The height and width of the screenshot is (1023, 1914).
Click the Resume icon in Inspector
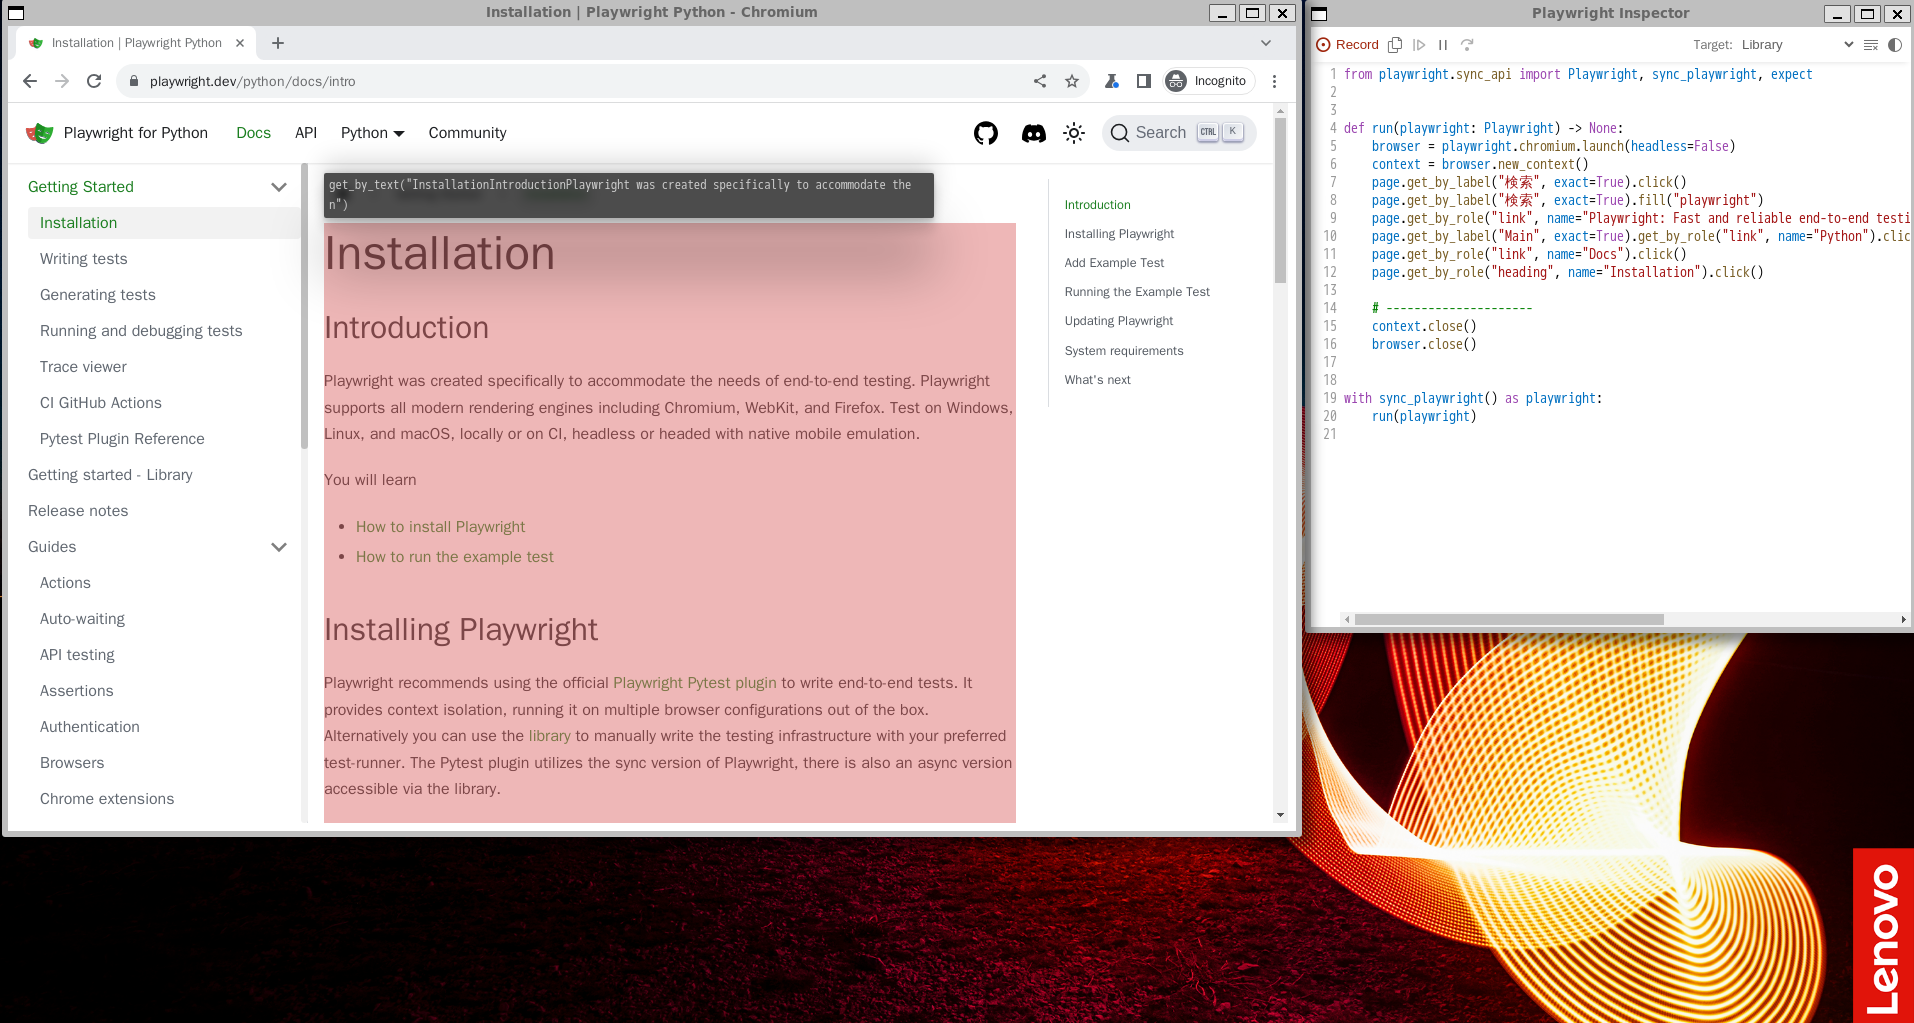[x=1419, y=45]
